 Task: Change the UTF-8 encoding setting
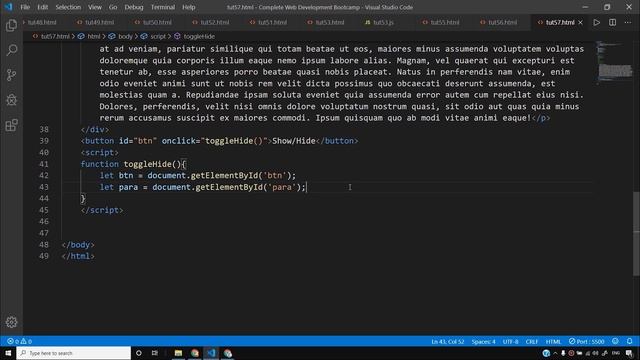tap(510, 341)
